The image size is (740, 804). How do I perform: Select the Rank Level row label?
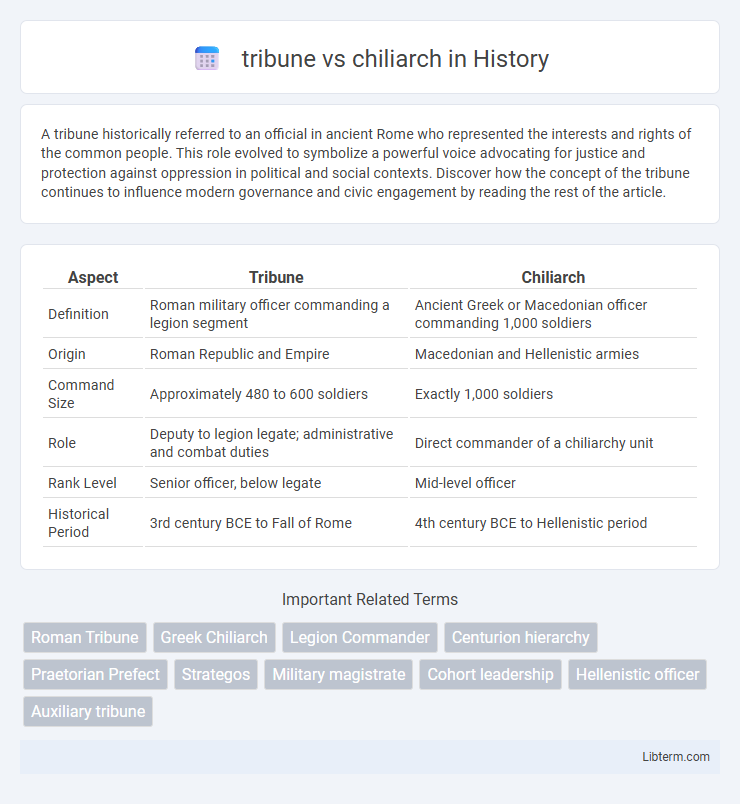pyautogui.click(x=82, y=483)
